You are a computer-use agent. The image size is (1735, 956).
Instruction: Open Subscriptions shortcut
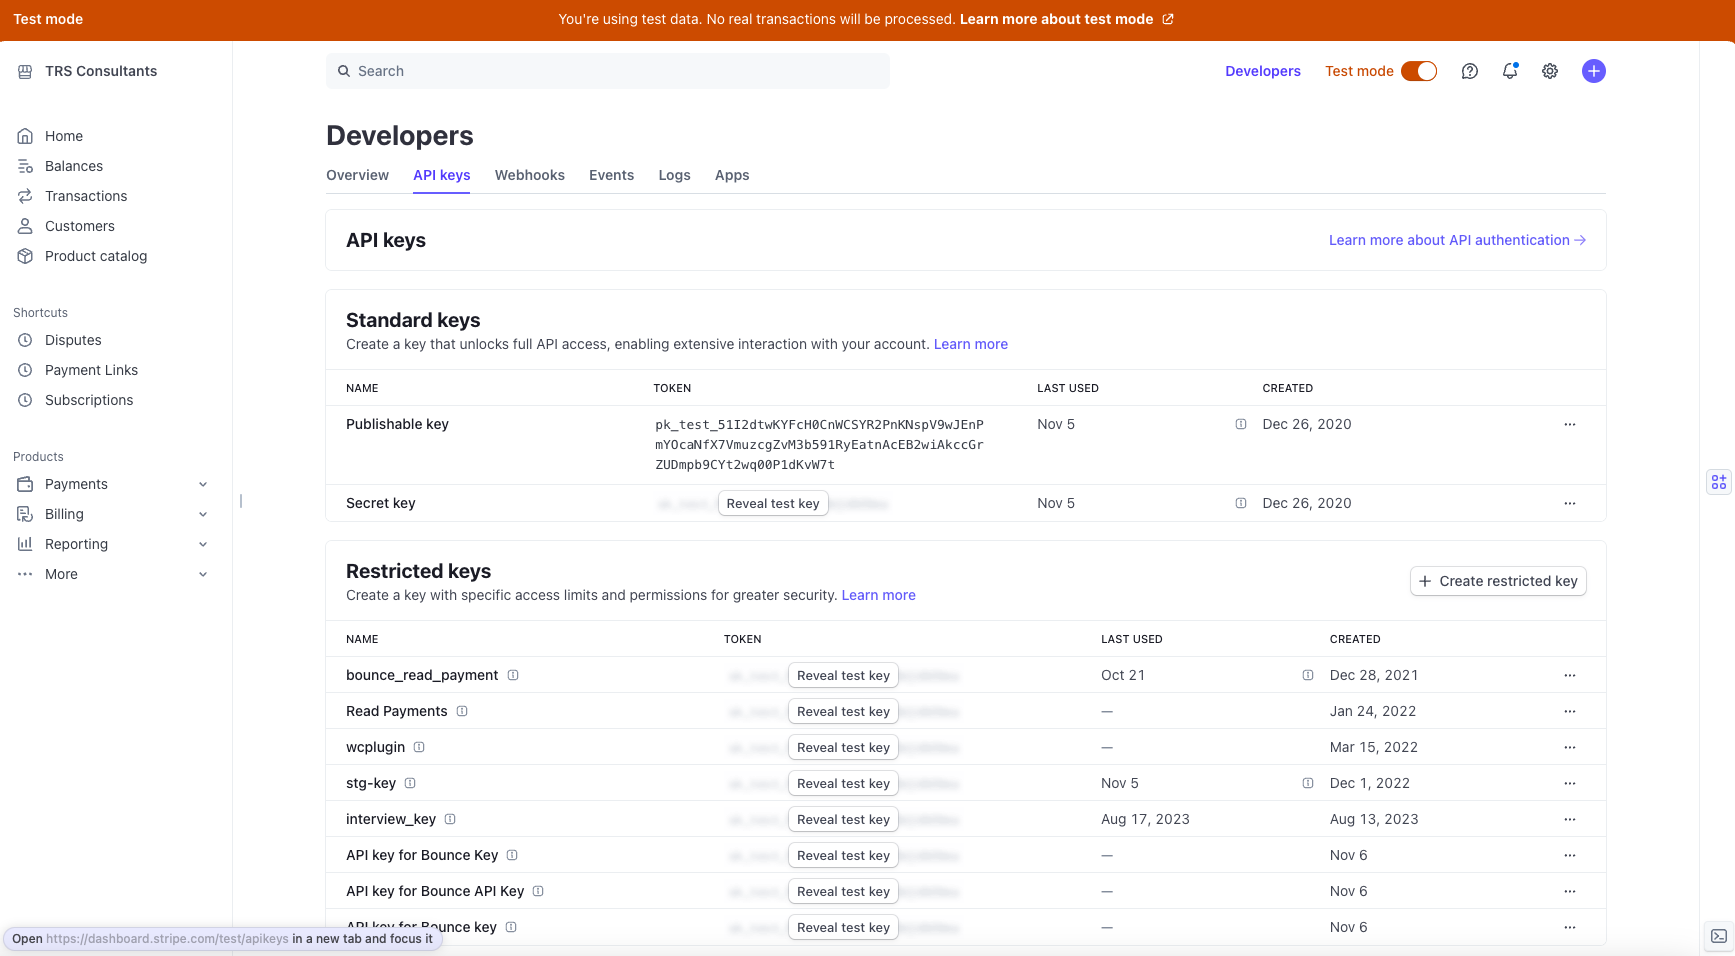click(x=89, y=400)
